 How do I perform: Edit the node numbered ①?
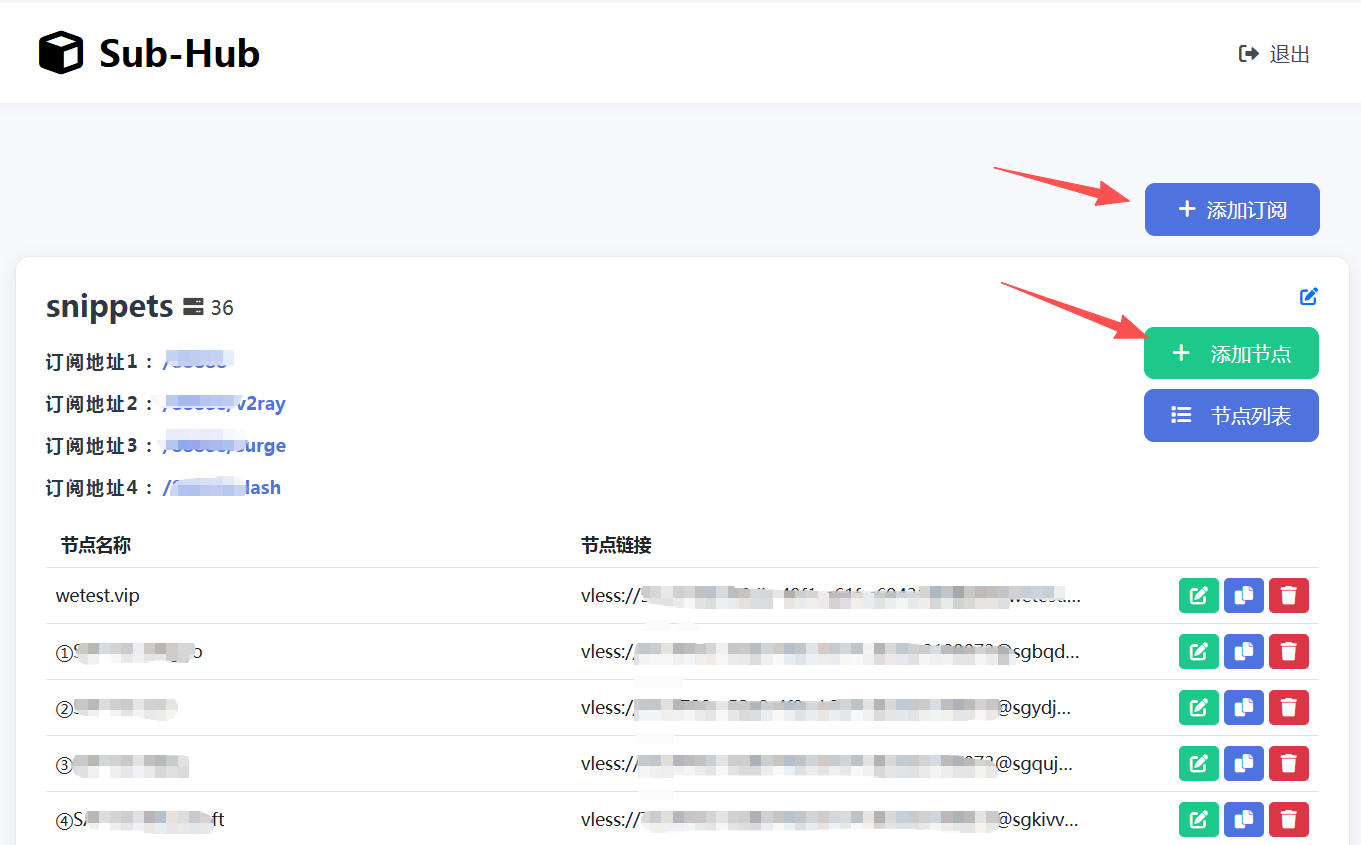point(1198,652)
